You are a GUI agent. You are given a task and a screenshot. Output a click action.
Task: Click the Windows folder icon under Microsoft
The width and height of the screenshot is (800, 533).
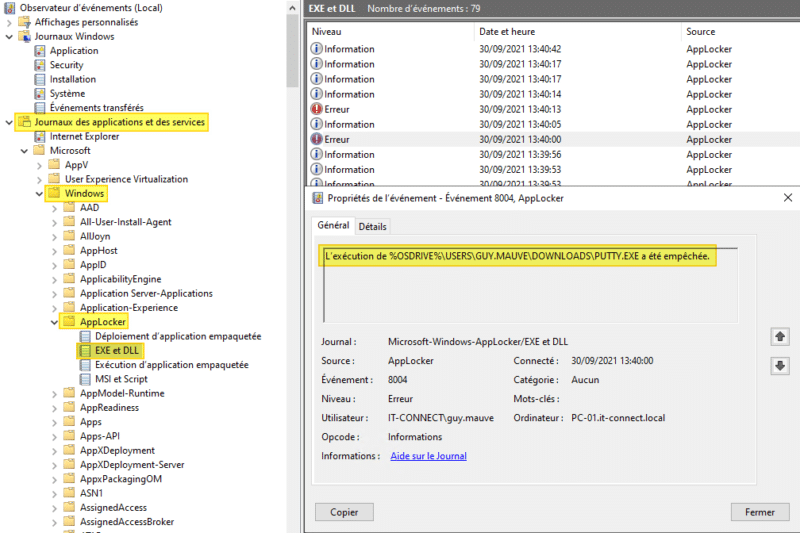(x=54, y=193)
